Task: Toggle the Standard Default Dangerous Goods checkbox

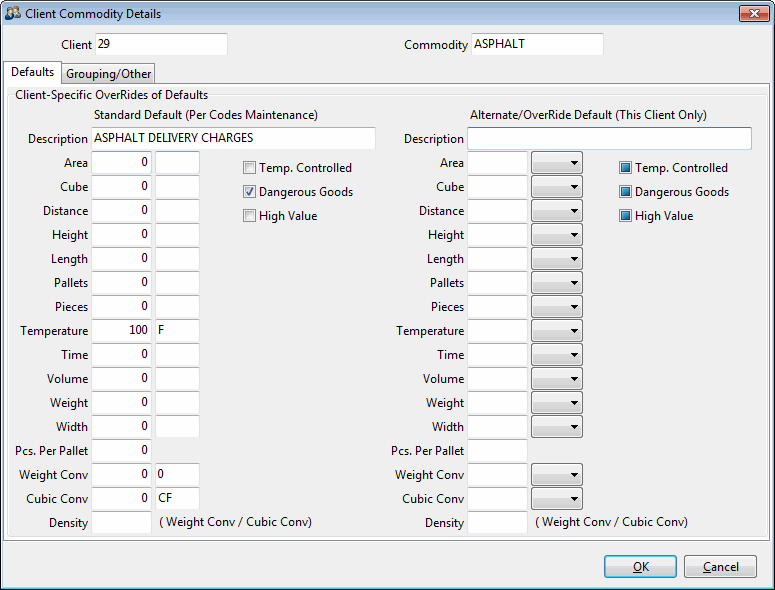Action: [x=250, y=192]
